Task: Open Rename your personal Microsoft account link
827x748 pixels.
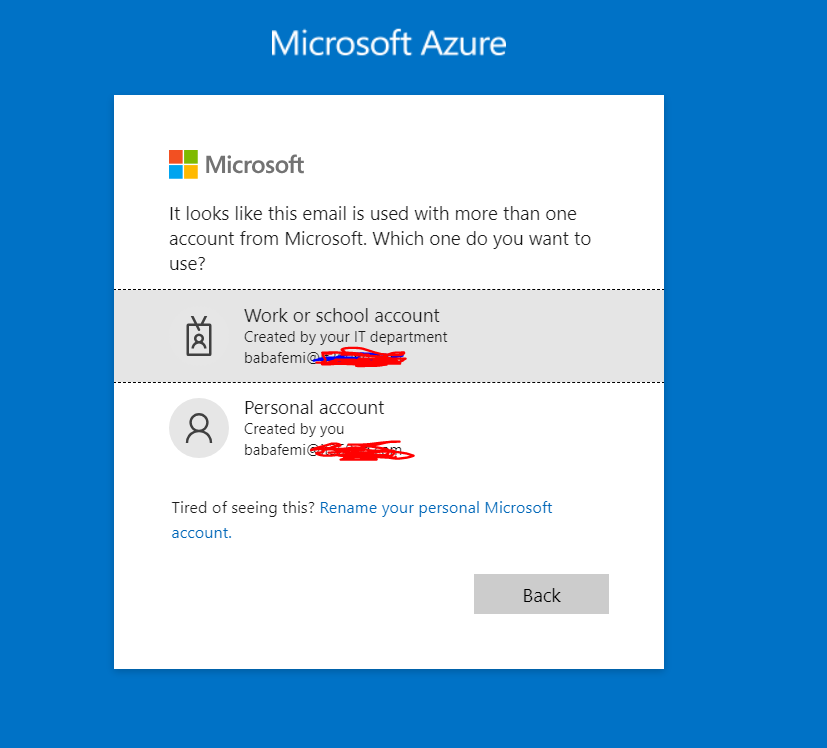Action: click(362, 520)
